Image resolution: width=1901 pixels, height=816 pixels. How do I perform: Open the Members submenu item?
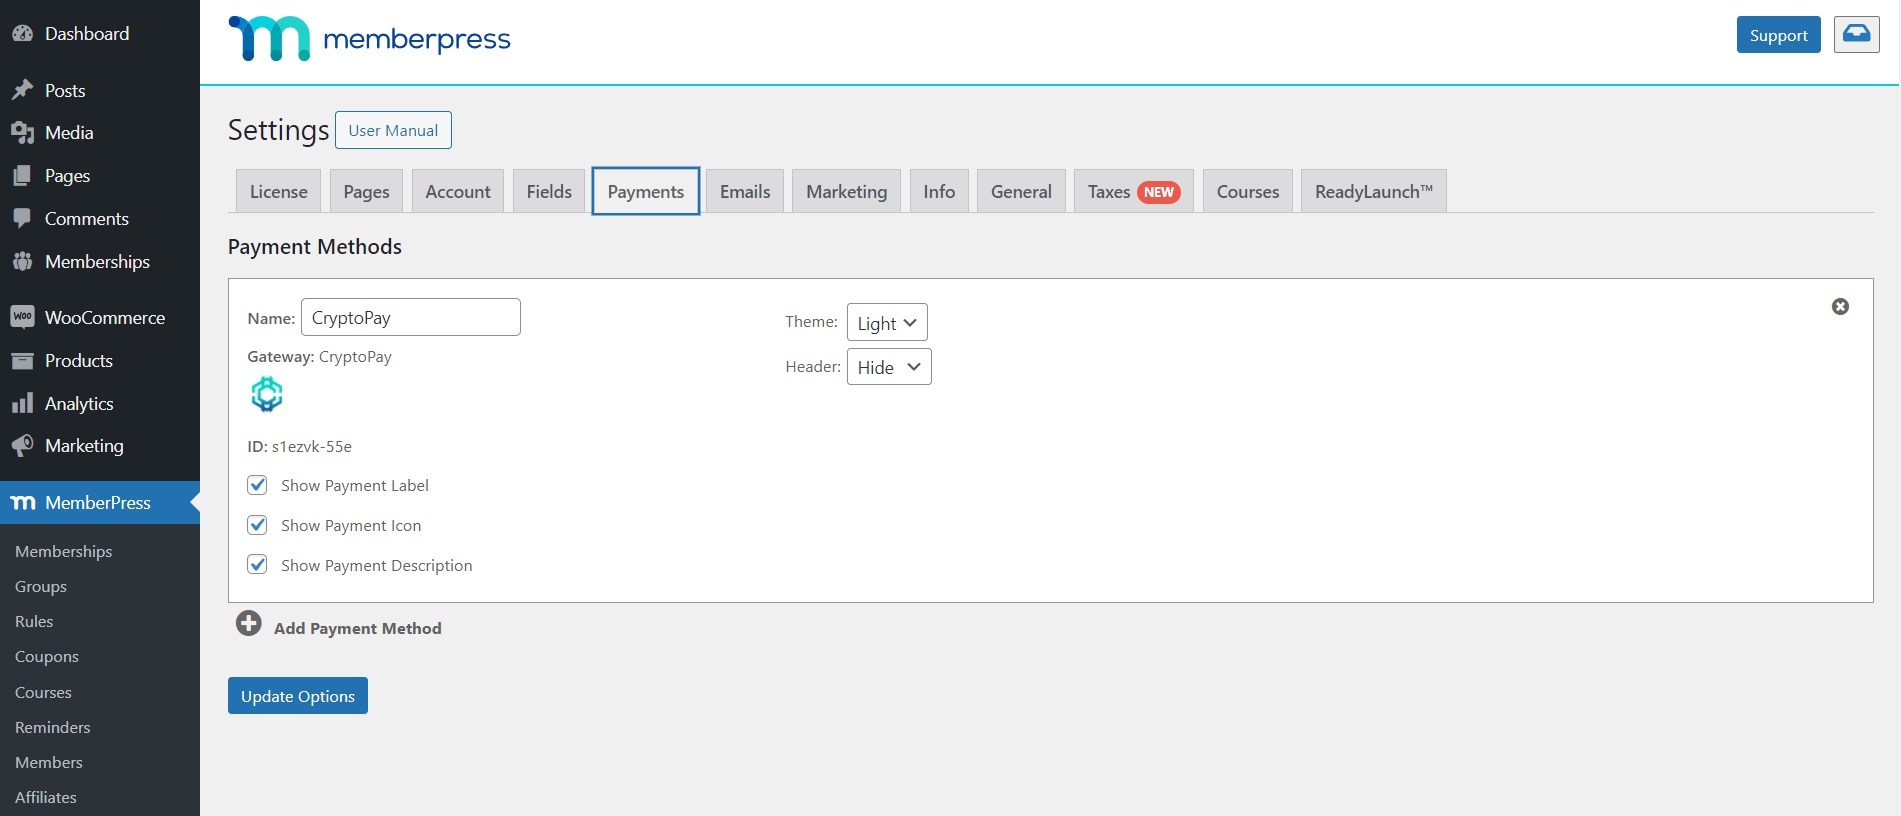49,762
